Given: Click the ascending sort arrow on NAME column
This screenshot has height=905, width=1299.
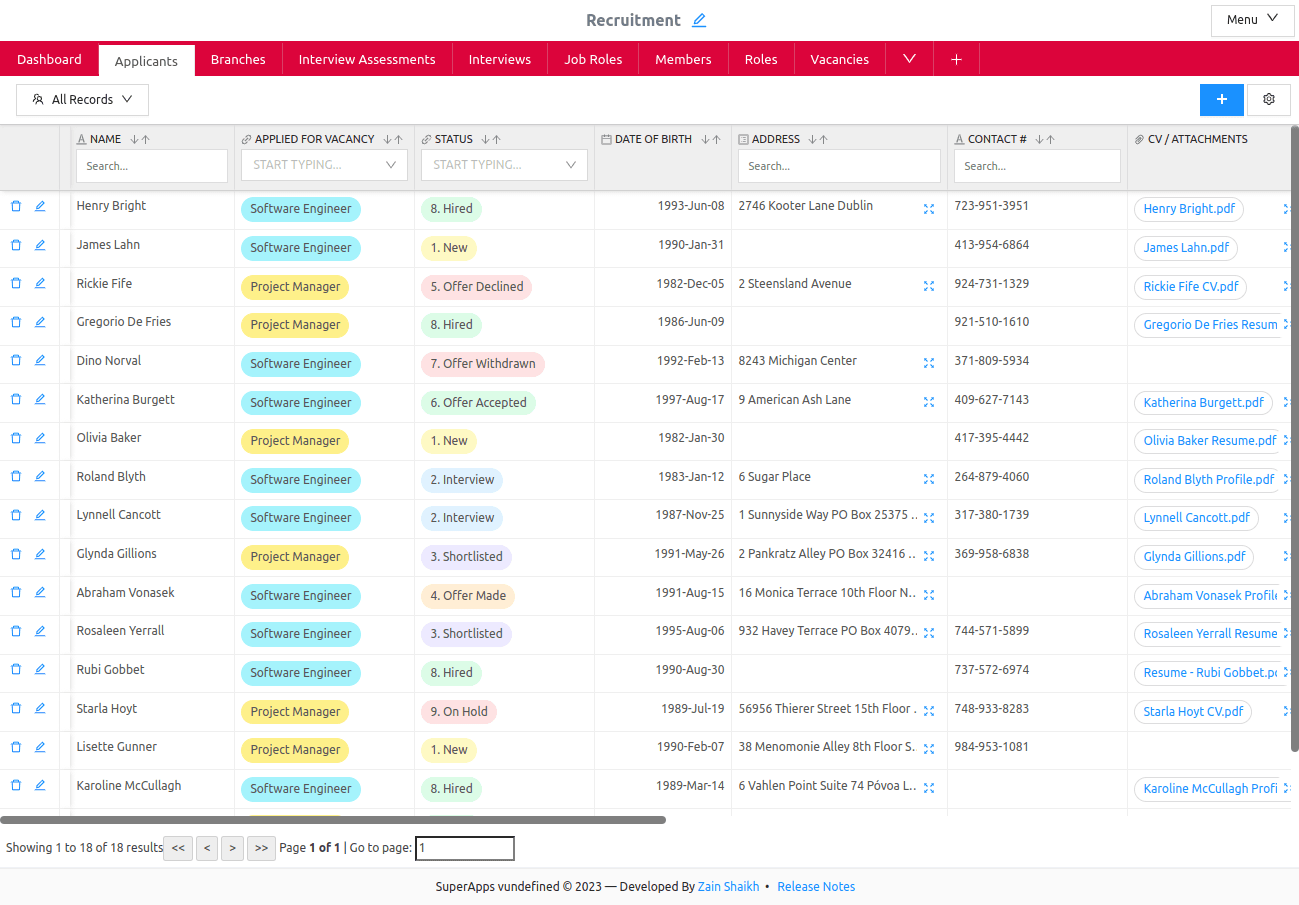Looking at the screenshot, I should [145, 139].
